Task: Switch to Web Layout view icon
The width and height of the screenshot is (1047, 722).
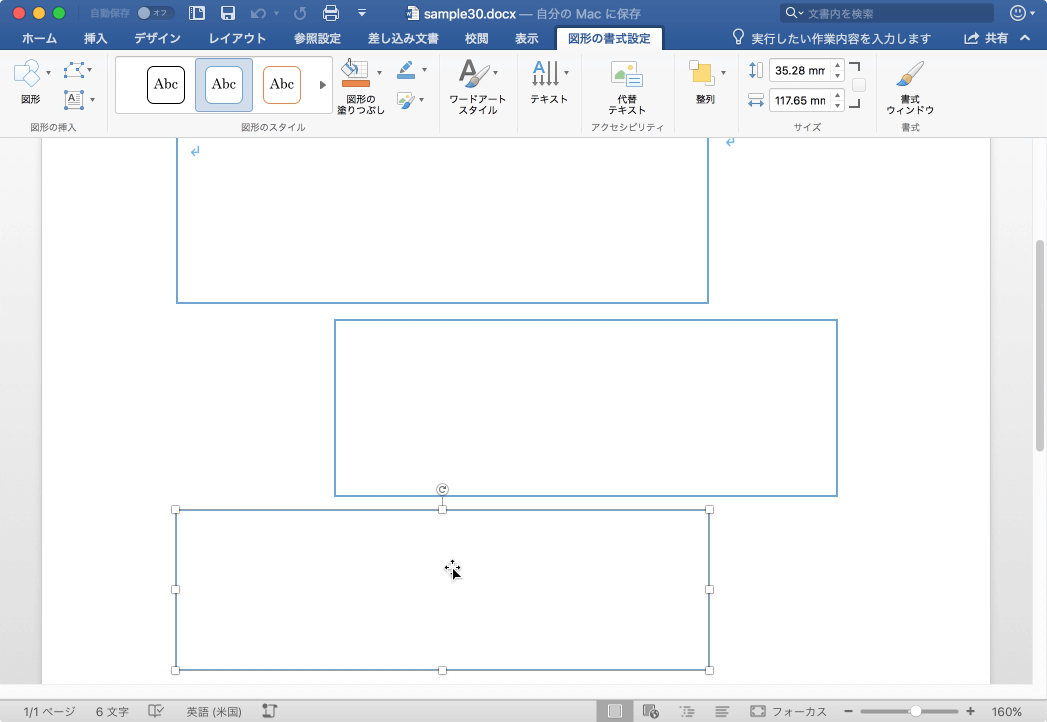Action: 650,711
